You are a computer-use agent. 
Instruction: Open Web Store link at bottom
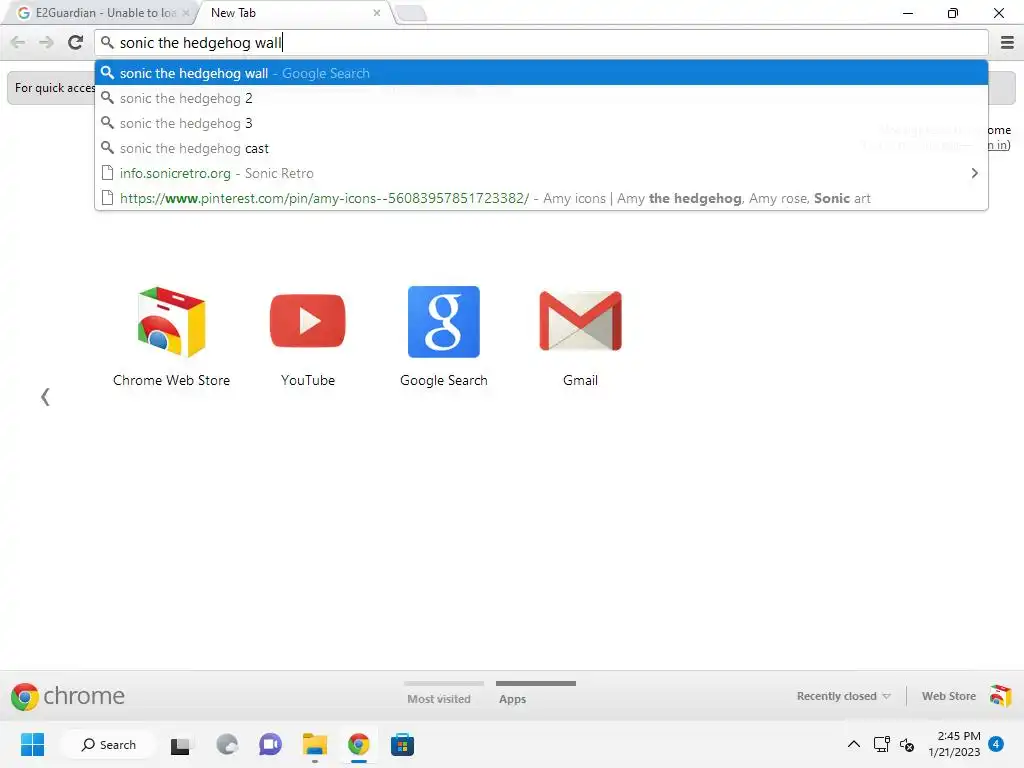coord(948,696)
